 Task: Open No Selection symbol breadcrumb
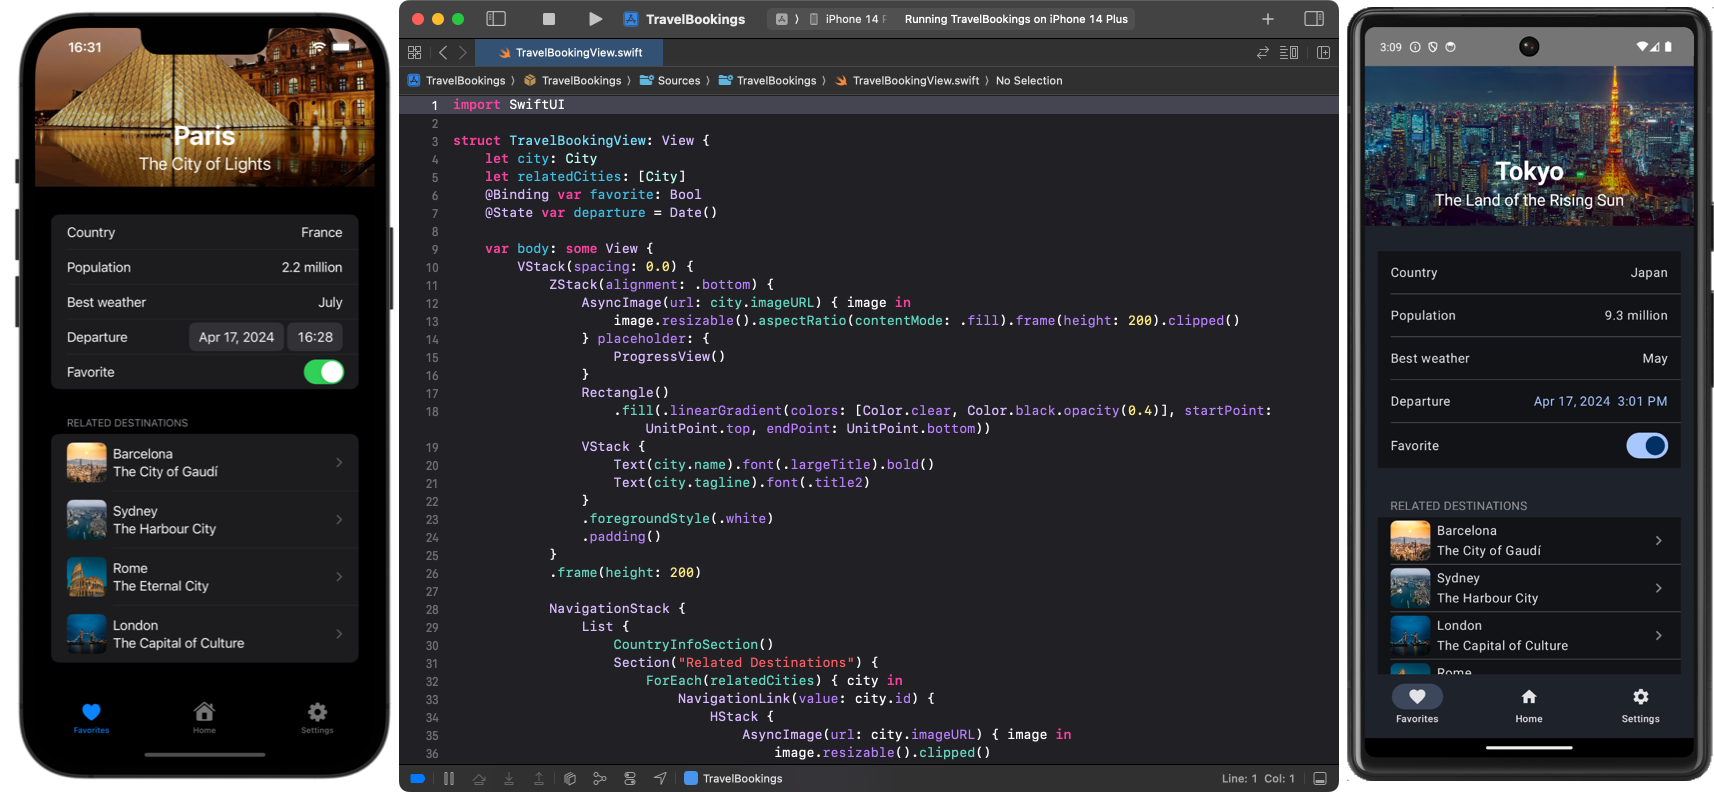[1029, 81]
